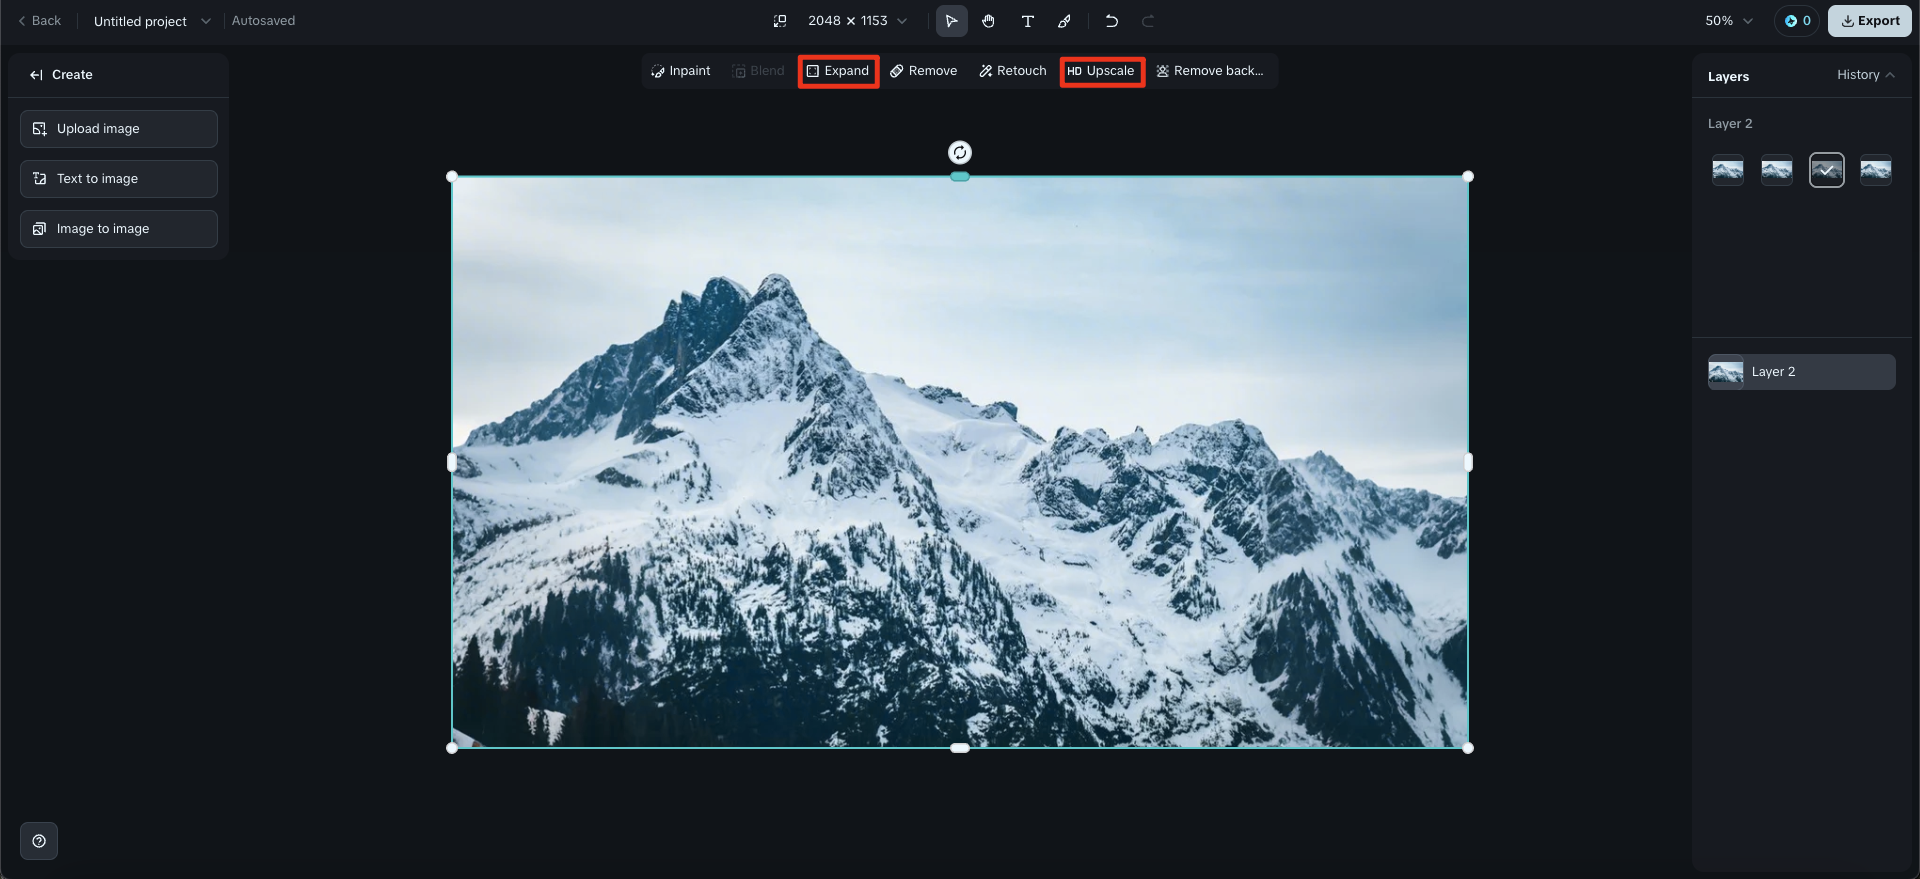Go back using the Back button
The width and height of the screenshot is (1920, 879).
[40, 21]
